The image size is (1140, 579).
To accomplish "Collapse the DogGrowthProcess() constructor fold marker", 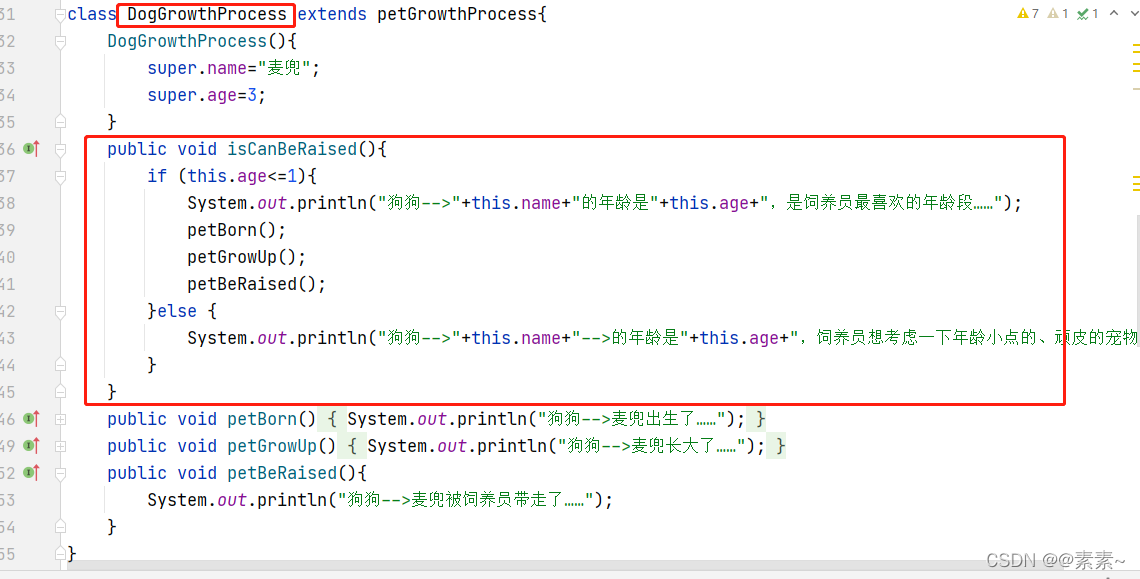I will pos(60,41).
